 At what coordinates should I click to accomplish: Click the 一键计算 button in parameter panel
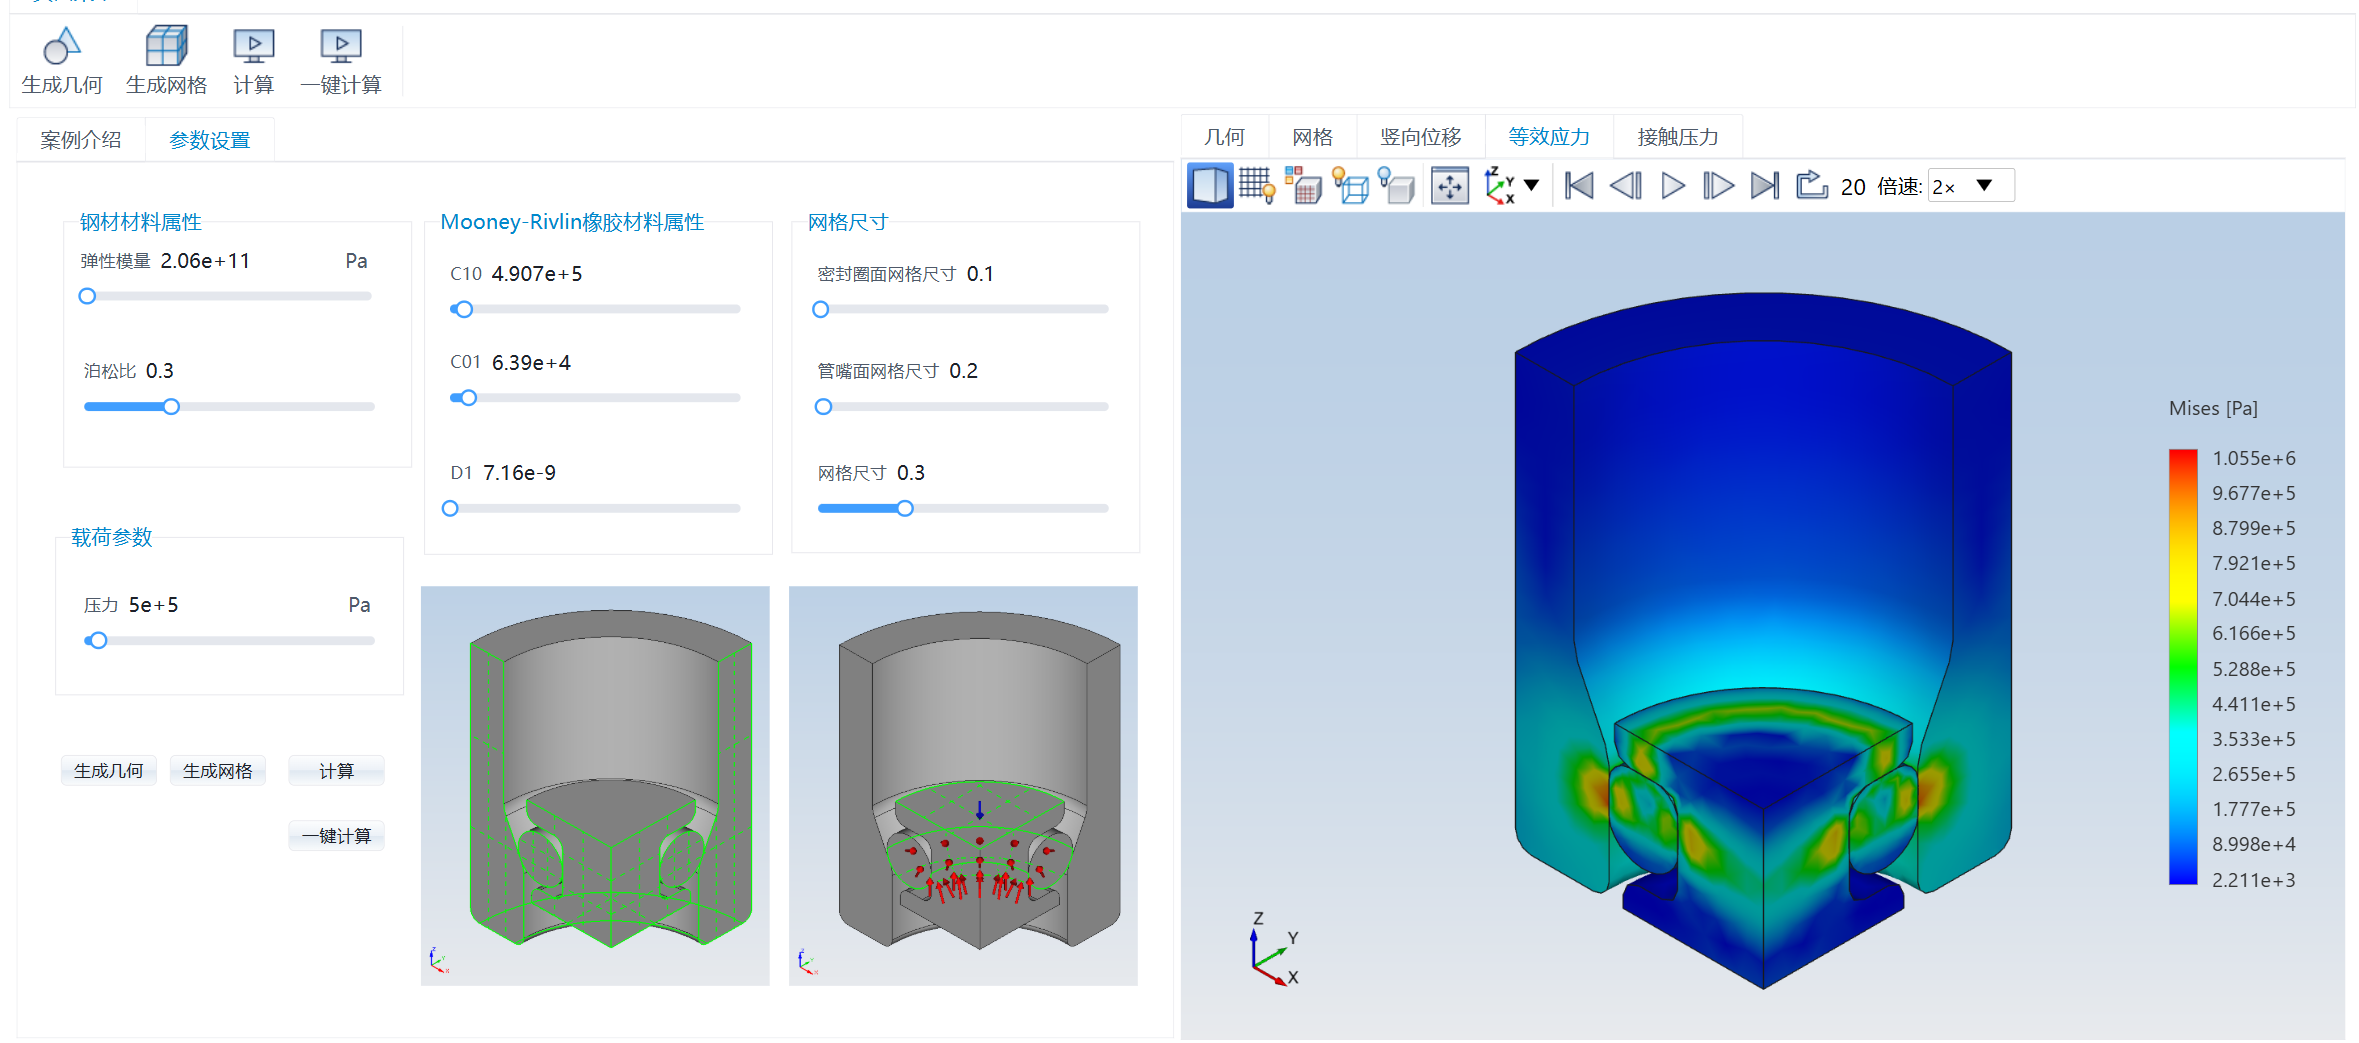[x=337, y=836]
